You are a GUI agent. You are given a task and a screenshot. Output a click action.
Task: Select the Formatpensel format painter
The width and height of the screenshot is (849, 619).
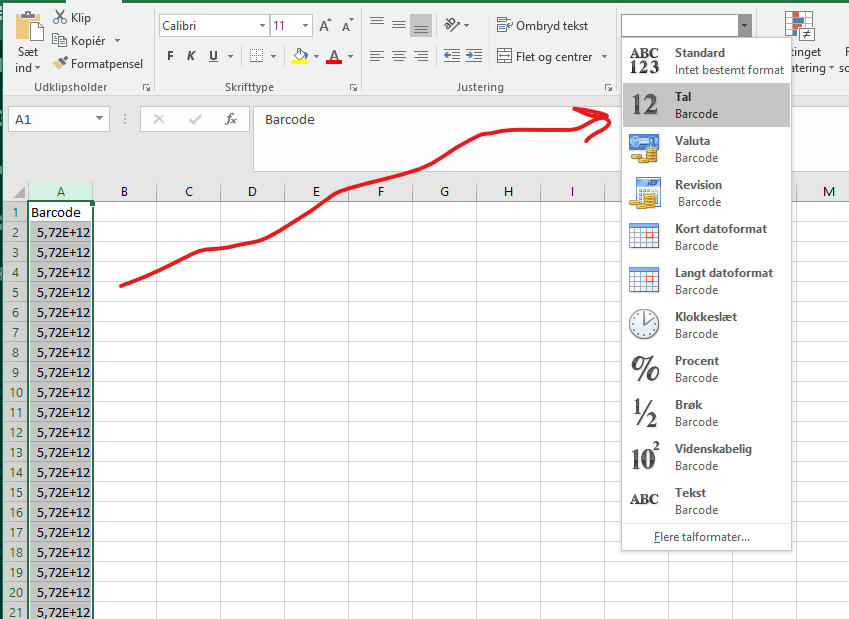tap(98, 63)
